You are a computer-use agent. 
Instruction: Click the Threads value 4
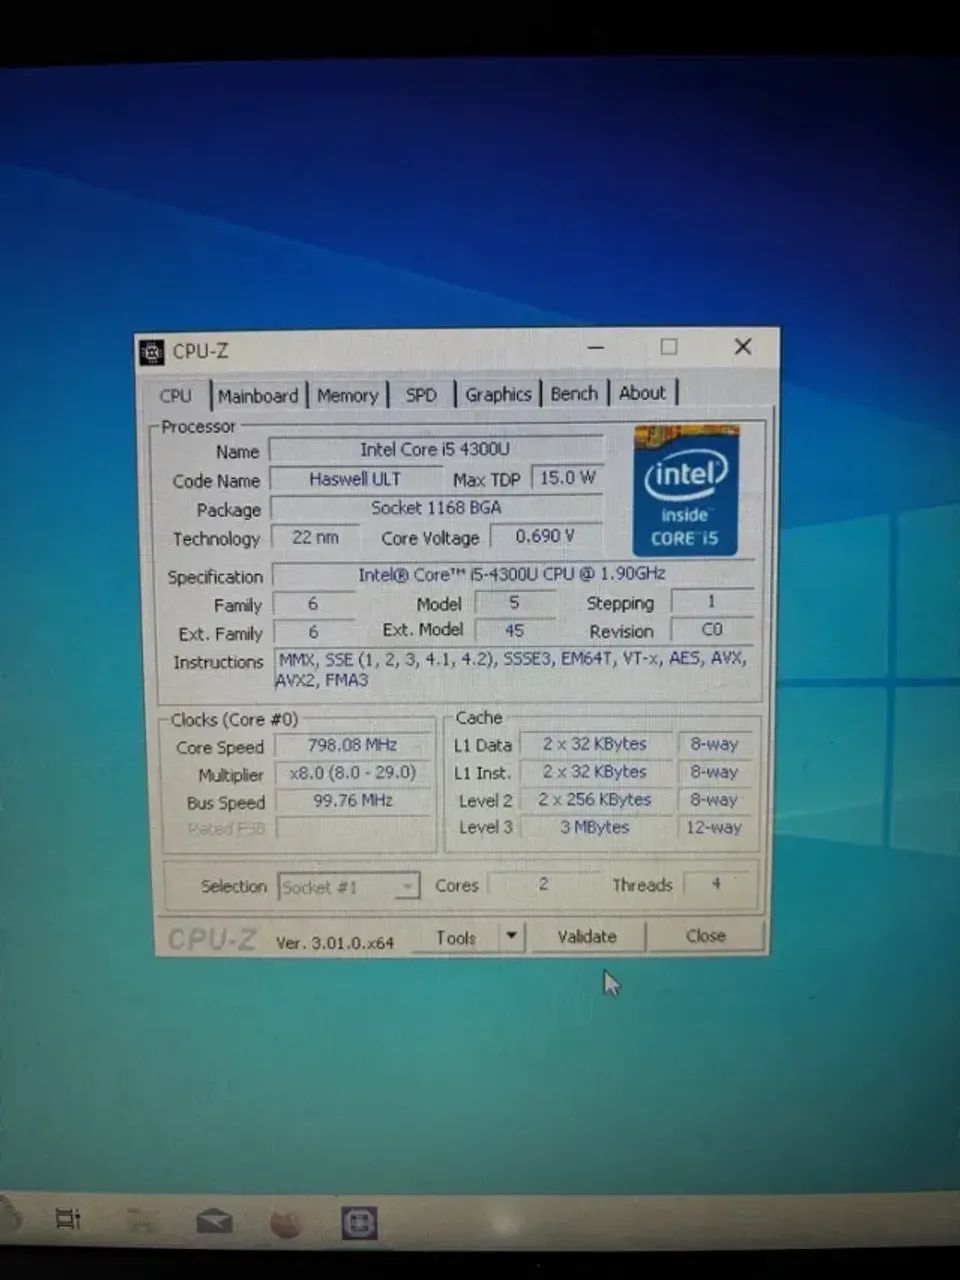coord(716,883)
